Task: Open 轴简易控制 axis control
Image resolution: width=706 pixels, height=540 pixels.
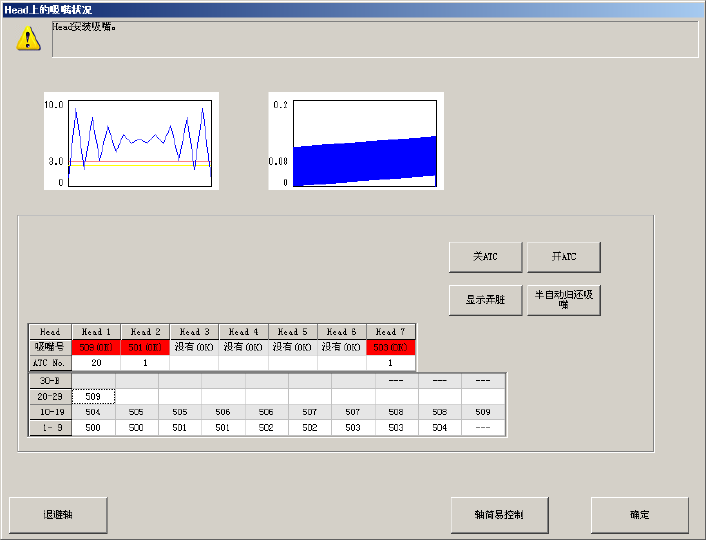Action: coord(499,515)
